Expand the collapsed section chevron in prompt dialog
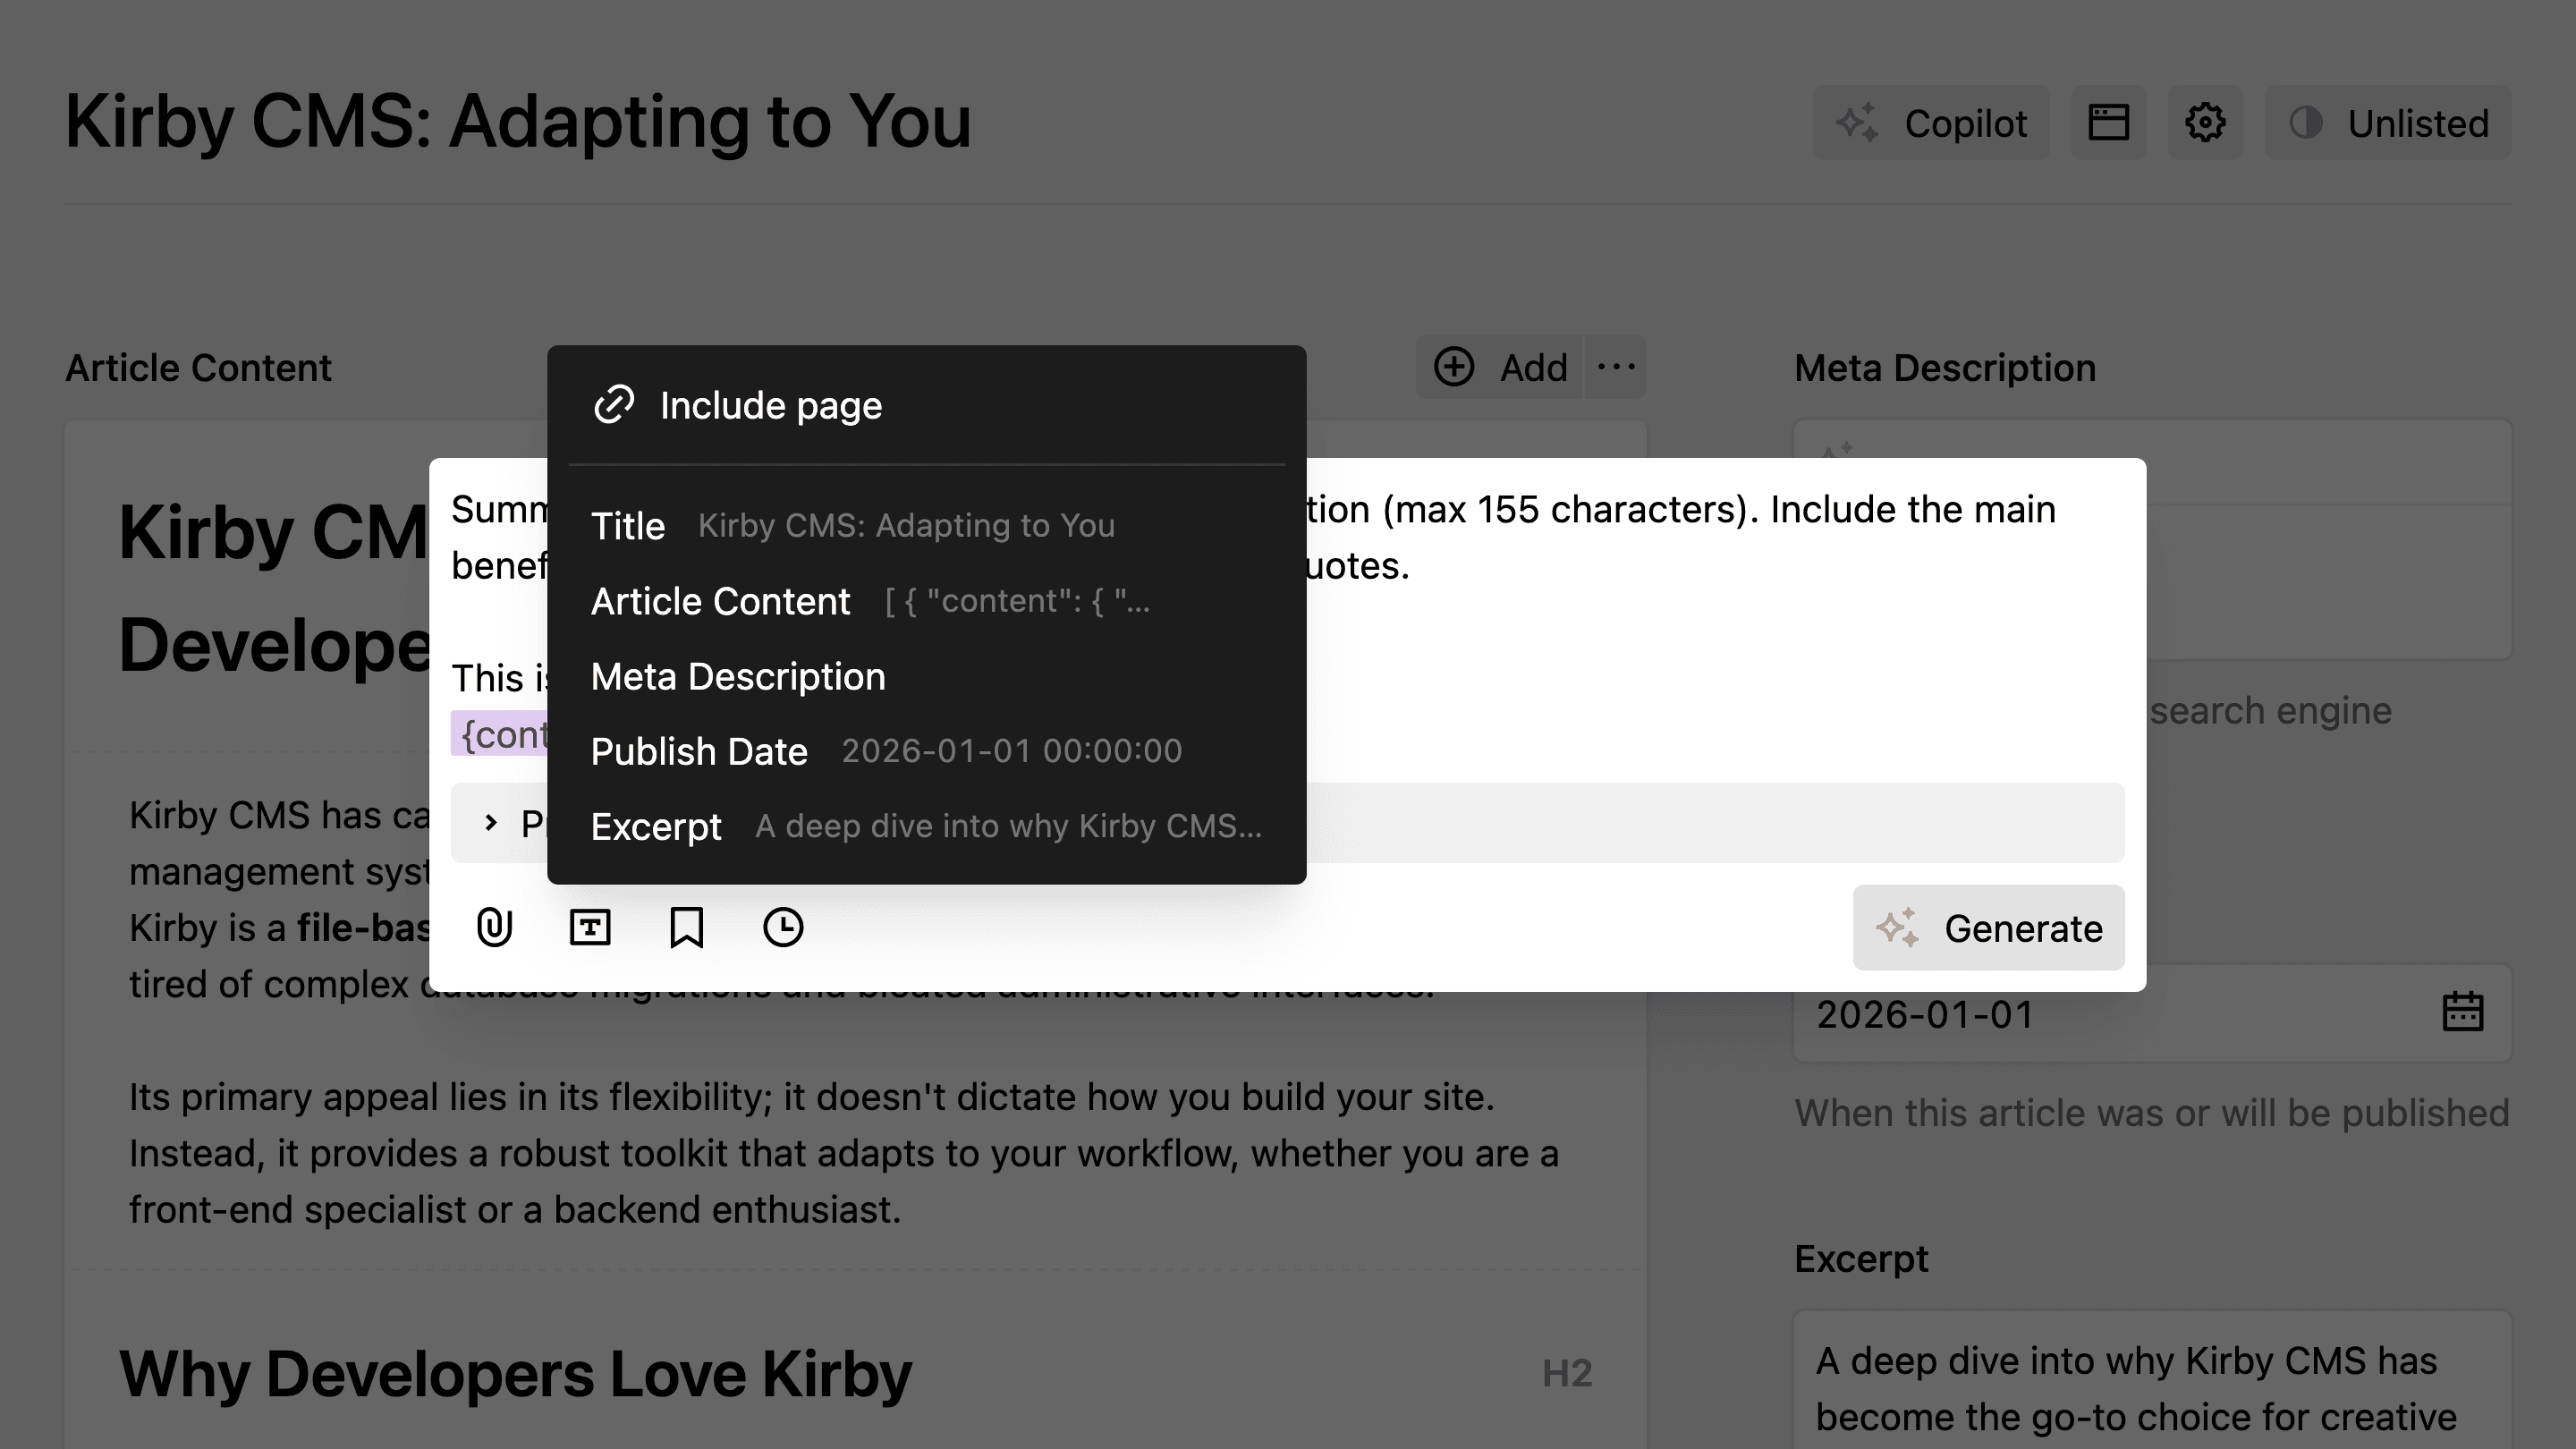 pos(490,822)
